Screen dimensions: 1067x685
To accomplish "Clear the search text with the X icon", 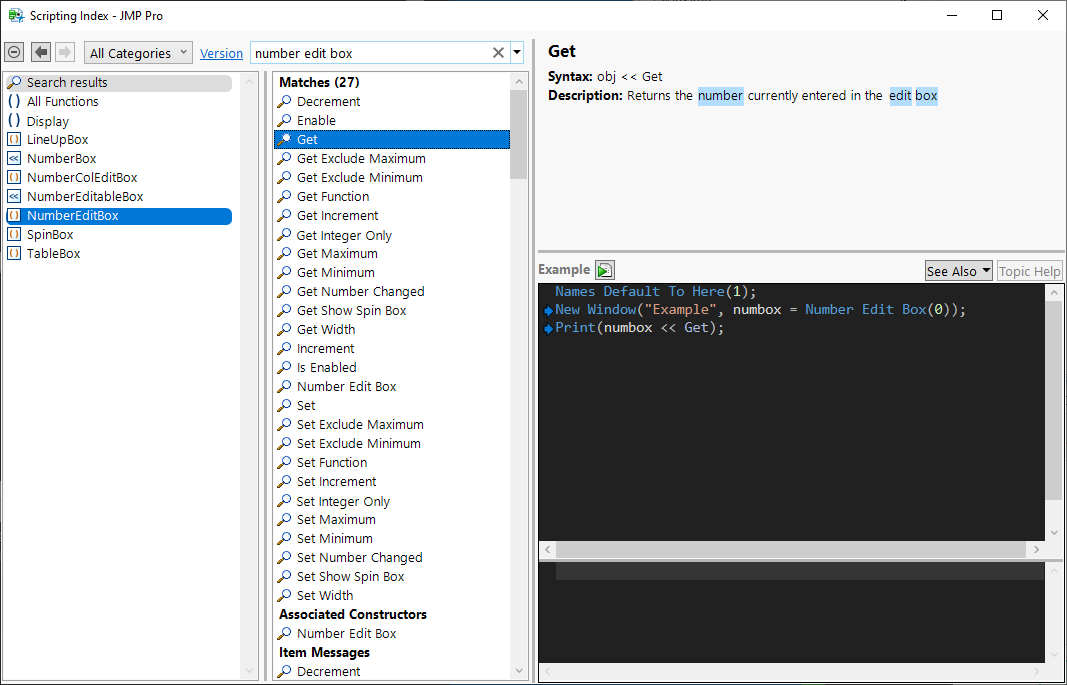I will (498, 53).
